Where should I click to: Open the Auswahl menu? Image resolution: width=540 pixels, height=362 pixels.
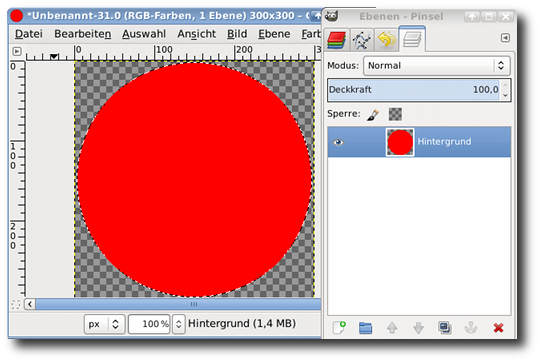(x=144, y=34)
